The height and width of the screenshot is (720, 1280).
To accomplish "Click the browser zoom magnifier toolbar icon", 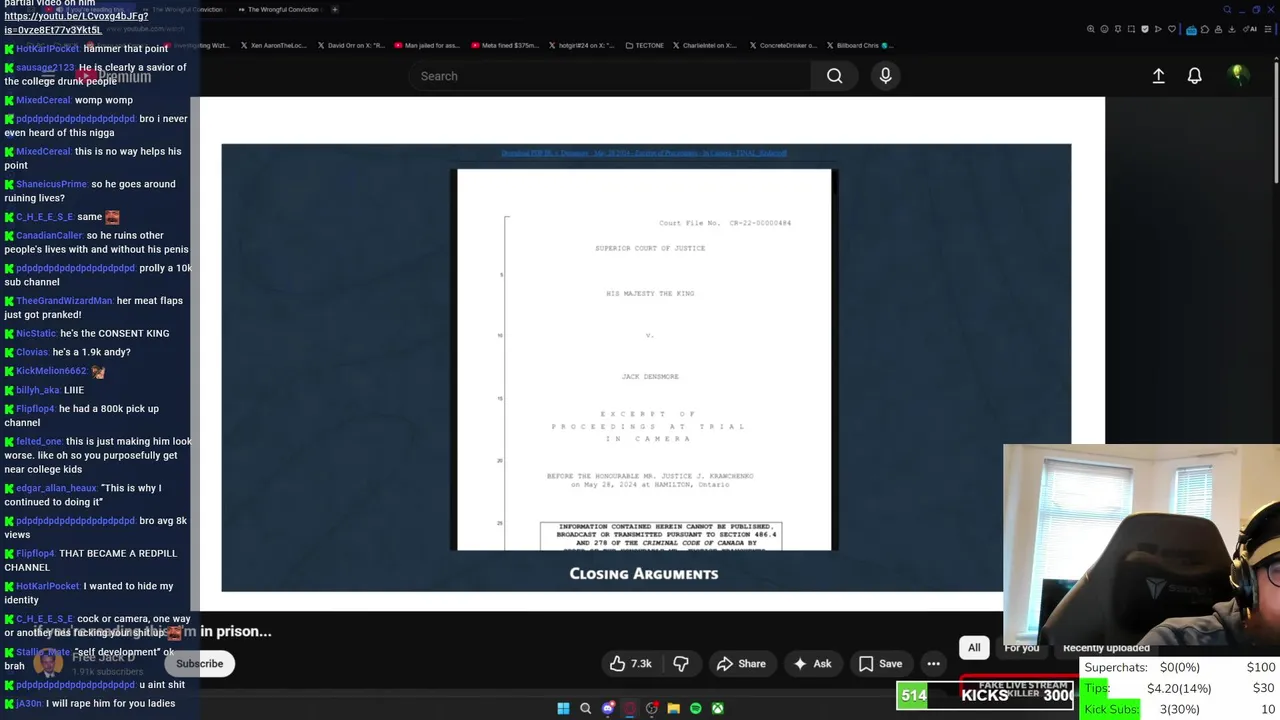I will click(x=1091, y=29).
